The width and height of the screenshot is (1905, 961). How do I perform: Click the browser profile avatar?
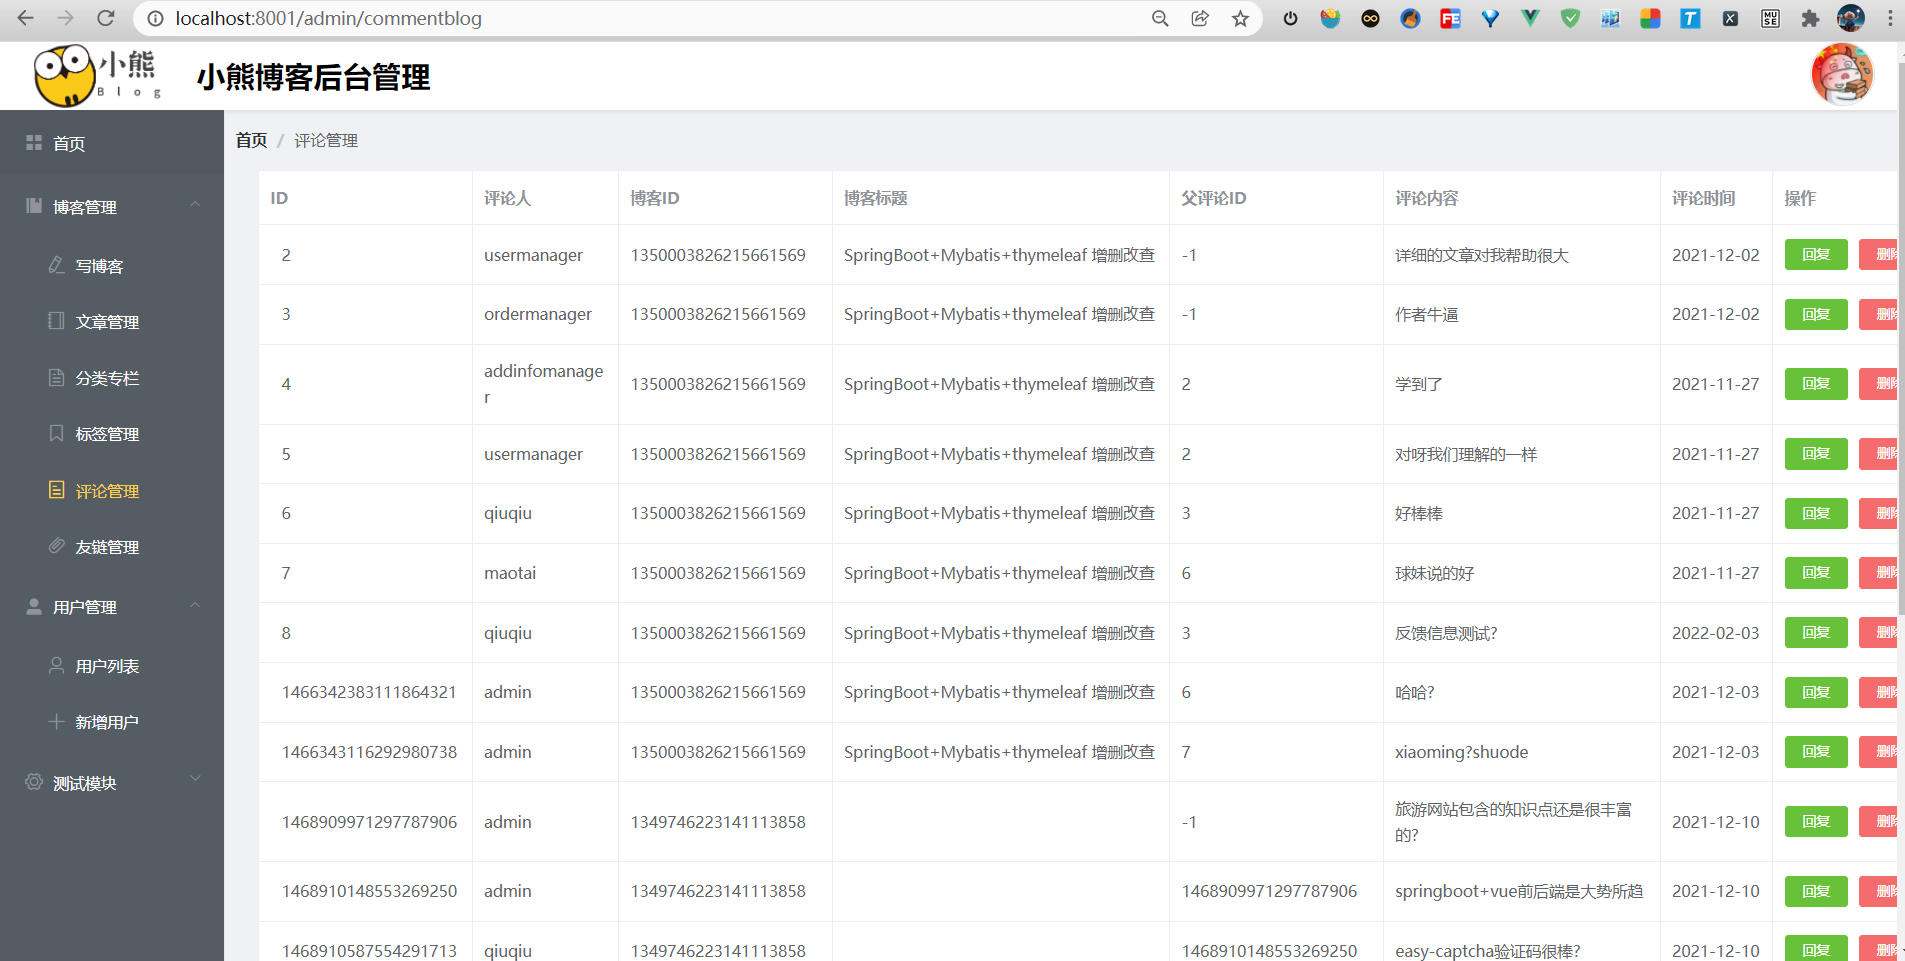pyautogui.click(x=1851, y=18)
